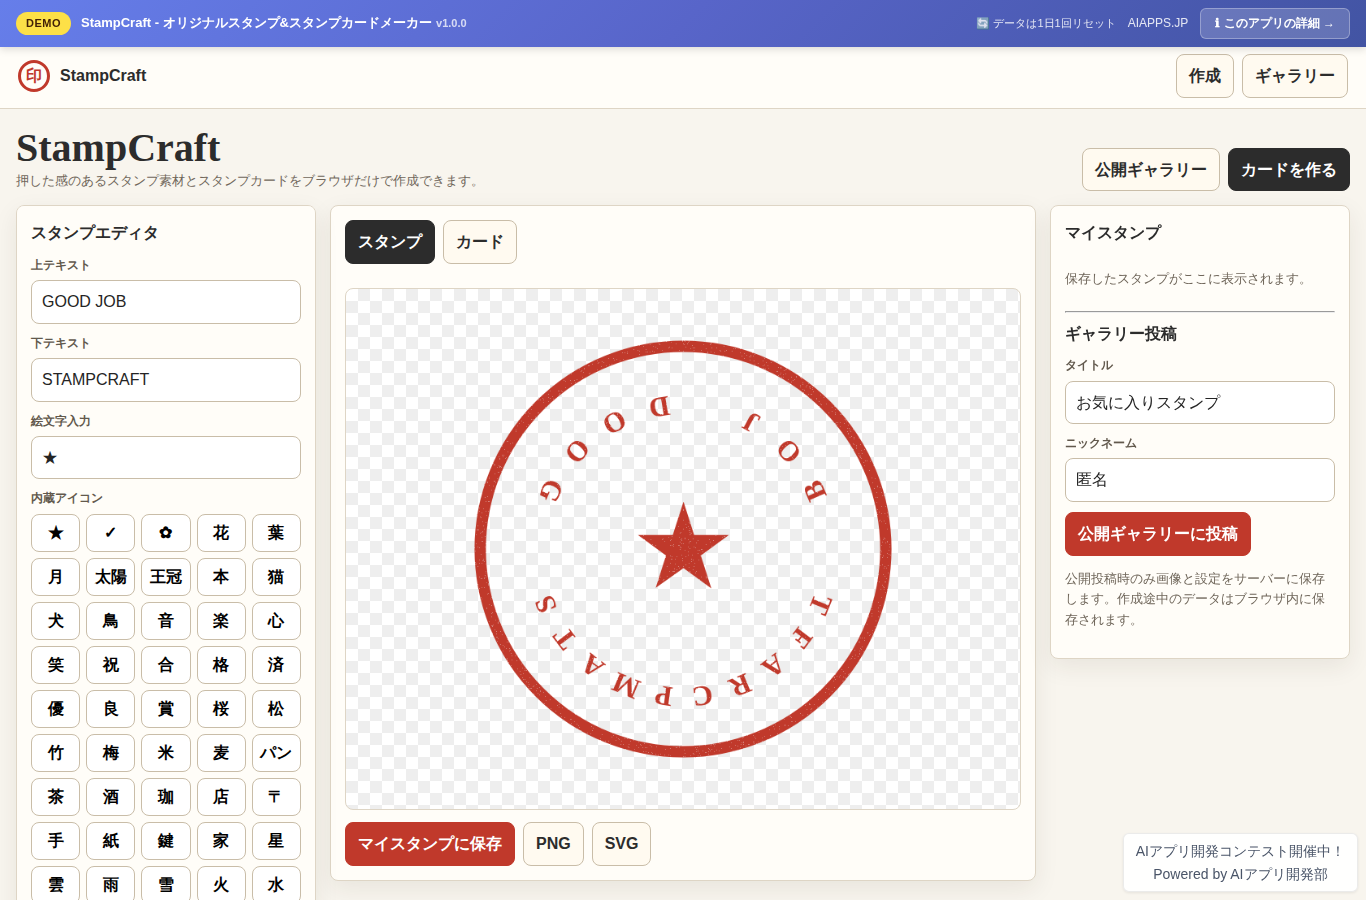Choose the 音 sound icon
This screenshot has height=900, width=1366.
[x=166, y=621]
